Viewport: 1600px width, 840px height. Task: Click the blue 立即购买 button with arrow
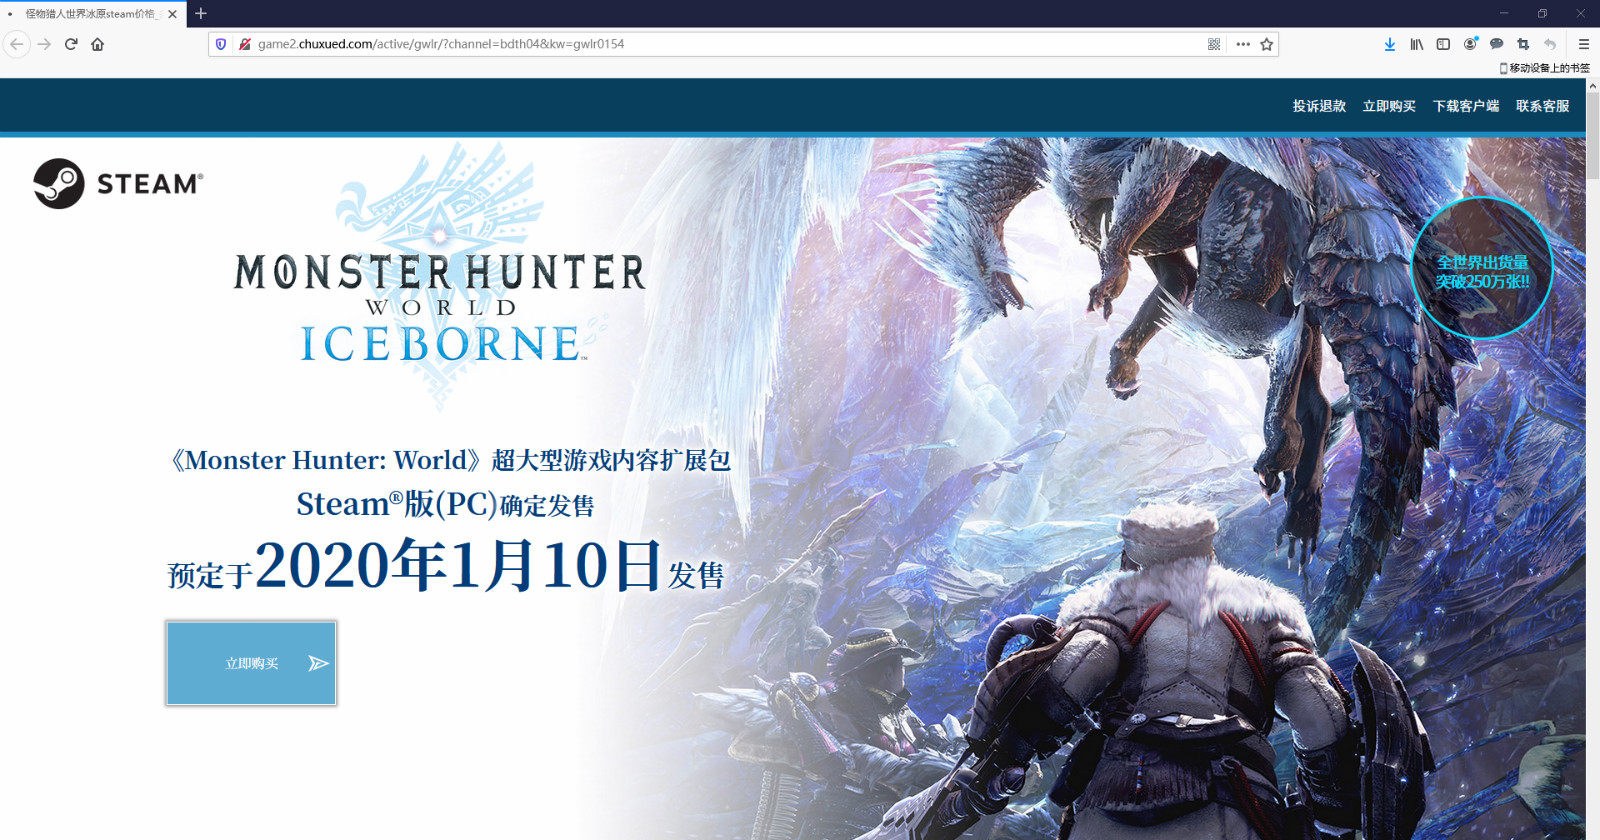coord(251,663)
